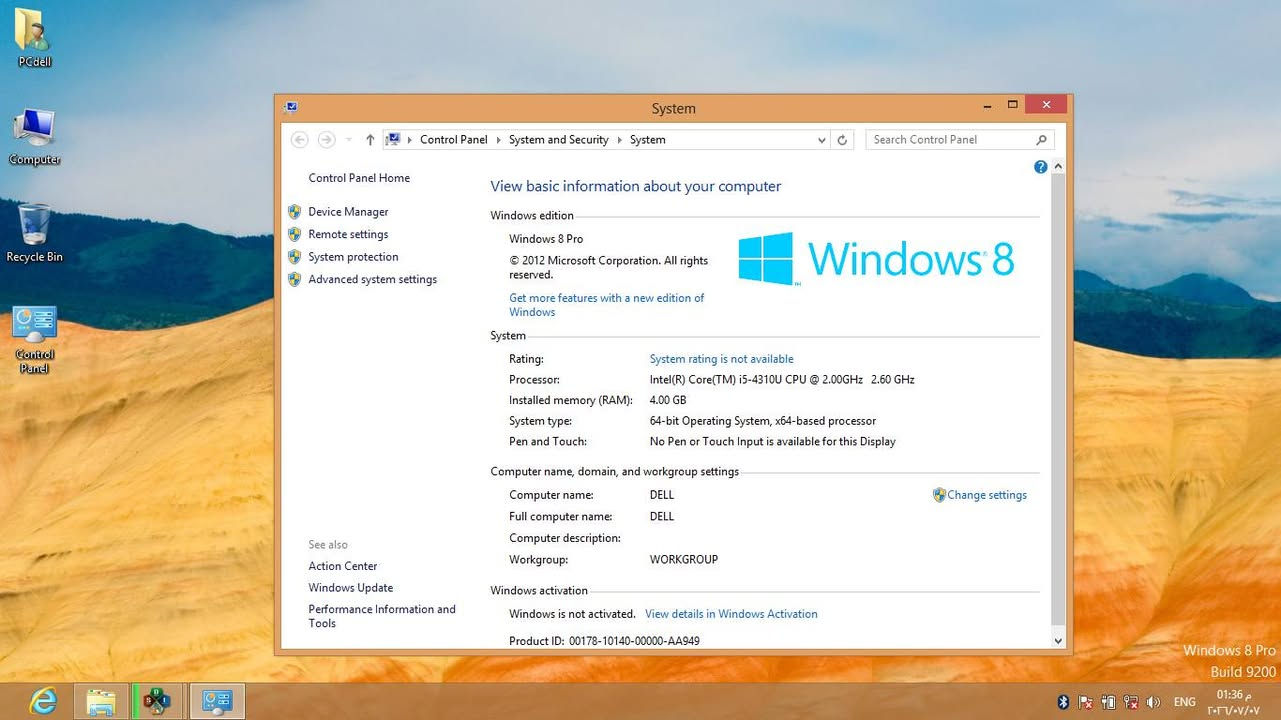Click scrollbar up arrow in System window
Image resolution: width=1281 pixels, height=720 pixels.
point(1058,167)
